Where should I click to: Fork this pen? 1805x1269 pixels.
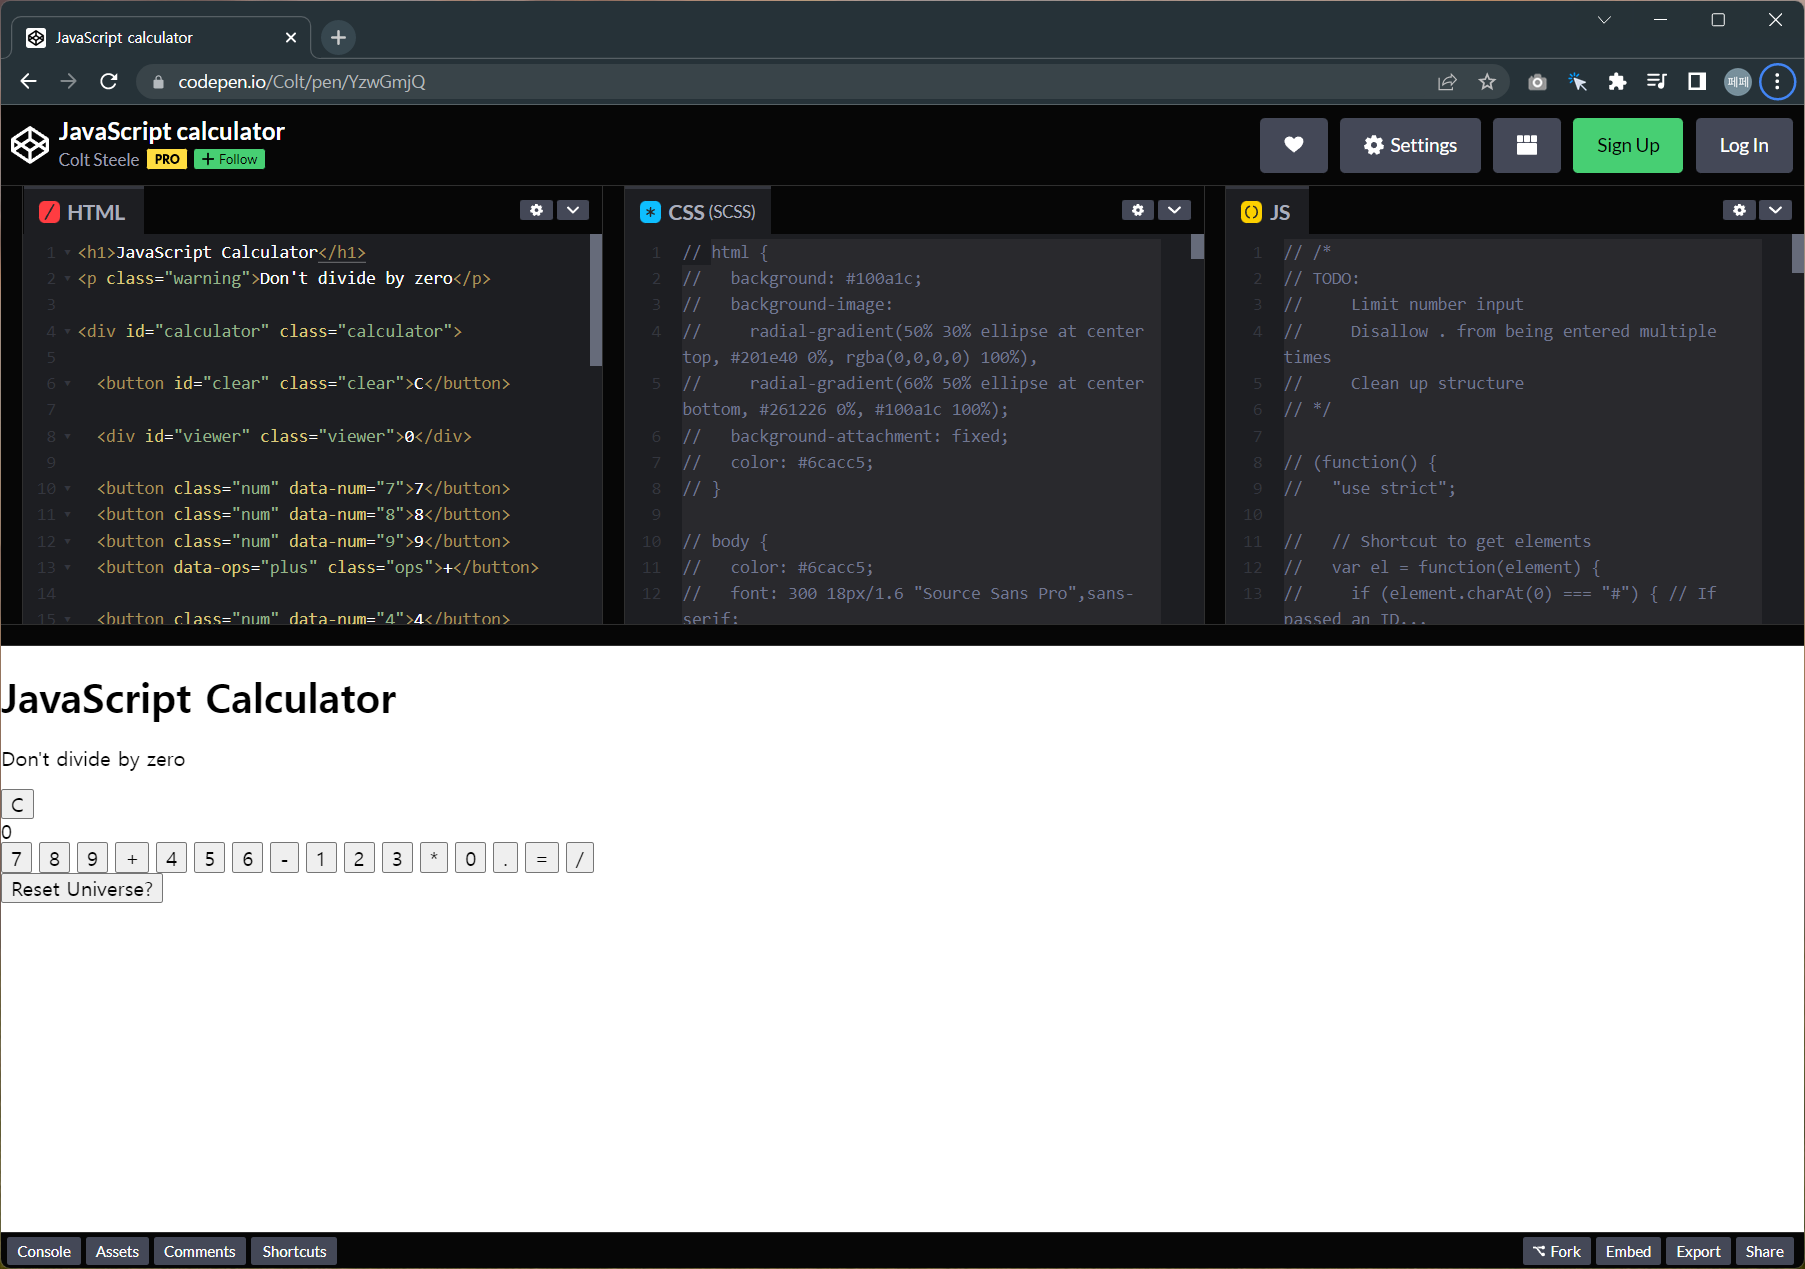coord(1557,1251)
